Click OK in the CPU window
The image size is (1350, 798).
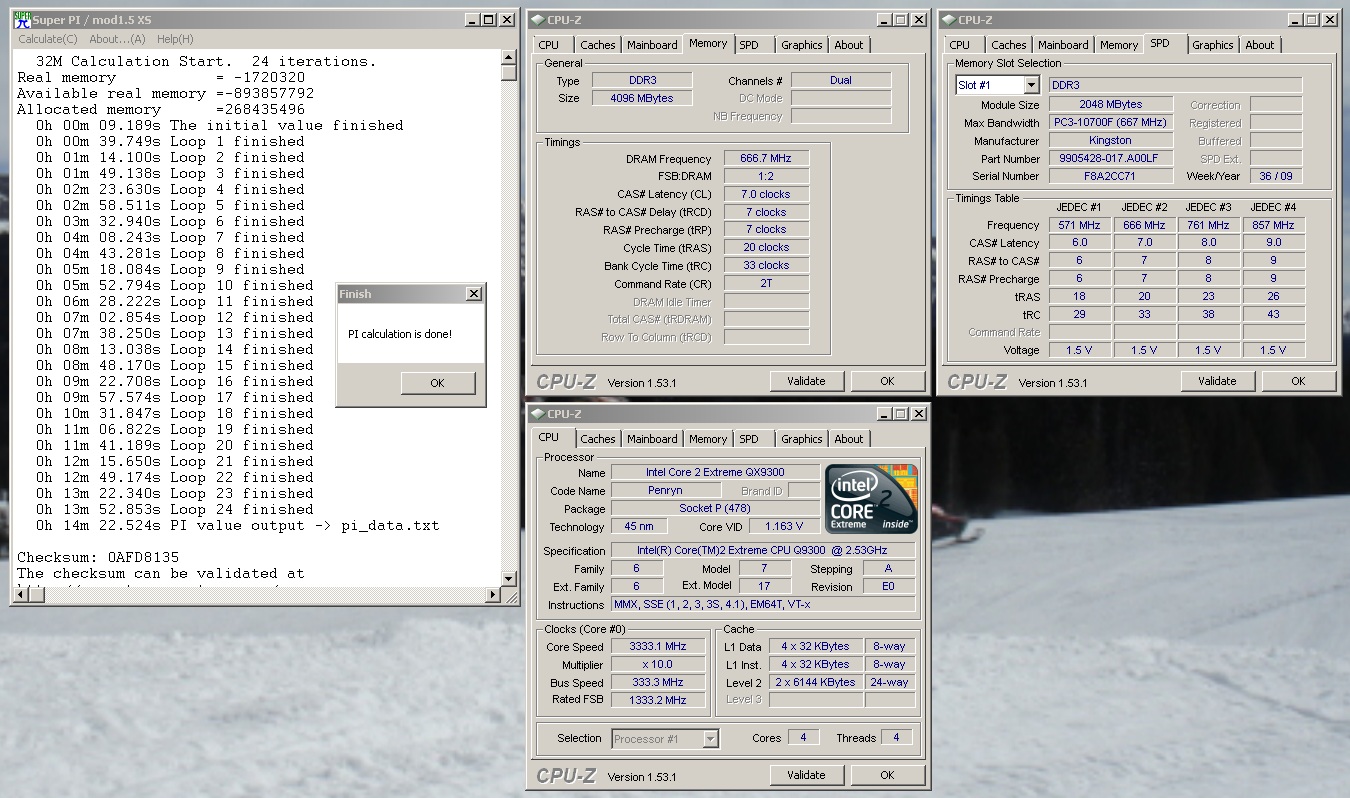887,775
